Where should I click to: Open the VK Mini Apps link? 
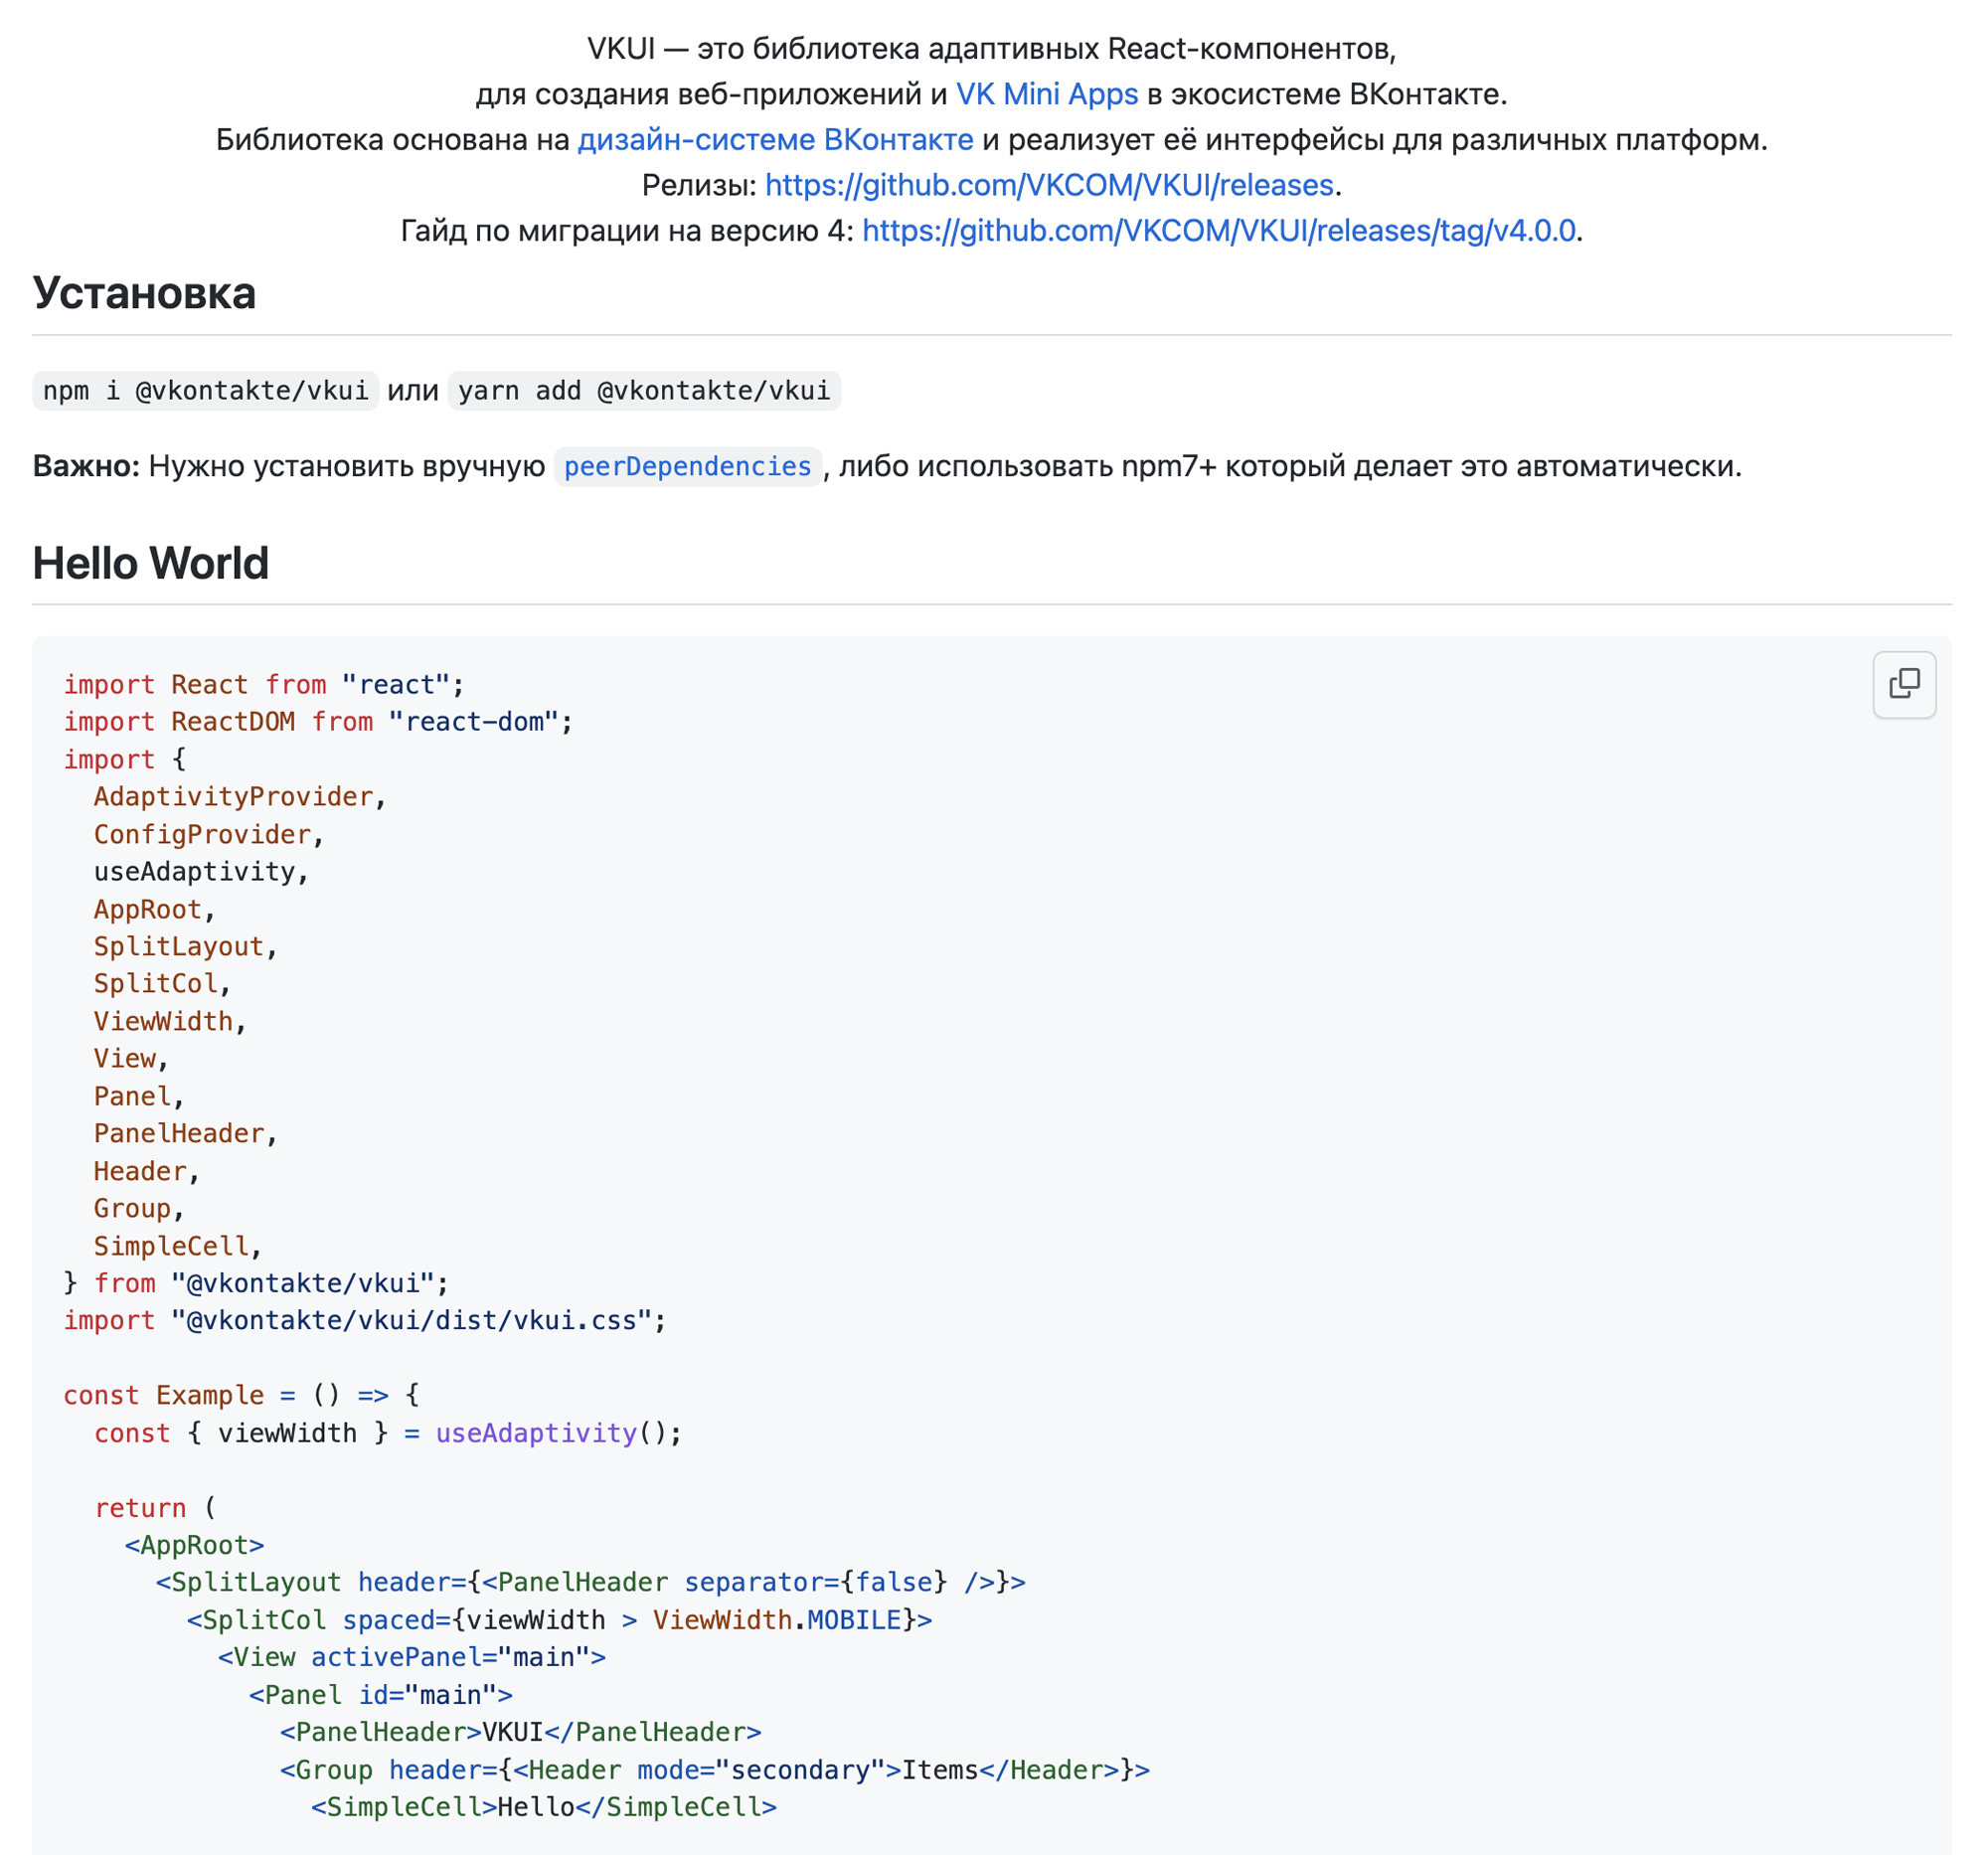click(x=1047, y=94)
